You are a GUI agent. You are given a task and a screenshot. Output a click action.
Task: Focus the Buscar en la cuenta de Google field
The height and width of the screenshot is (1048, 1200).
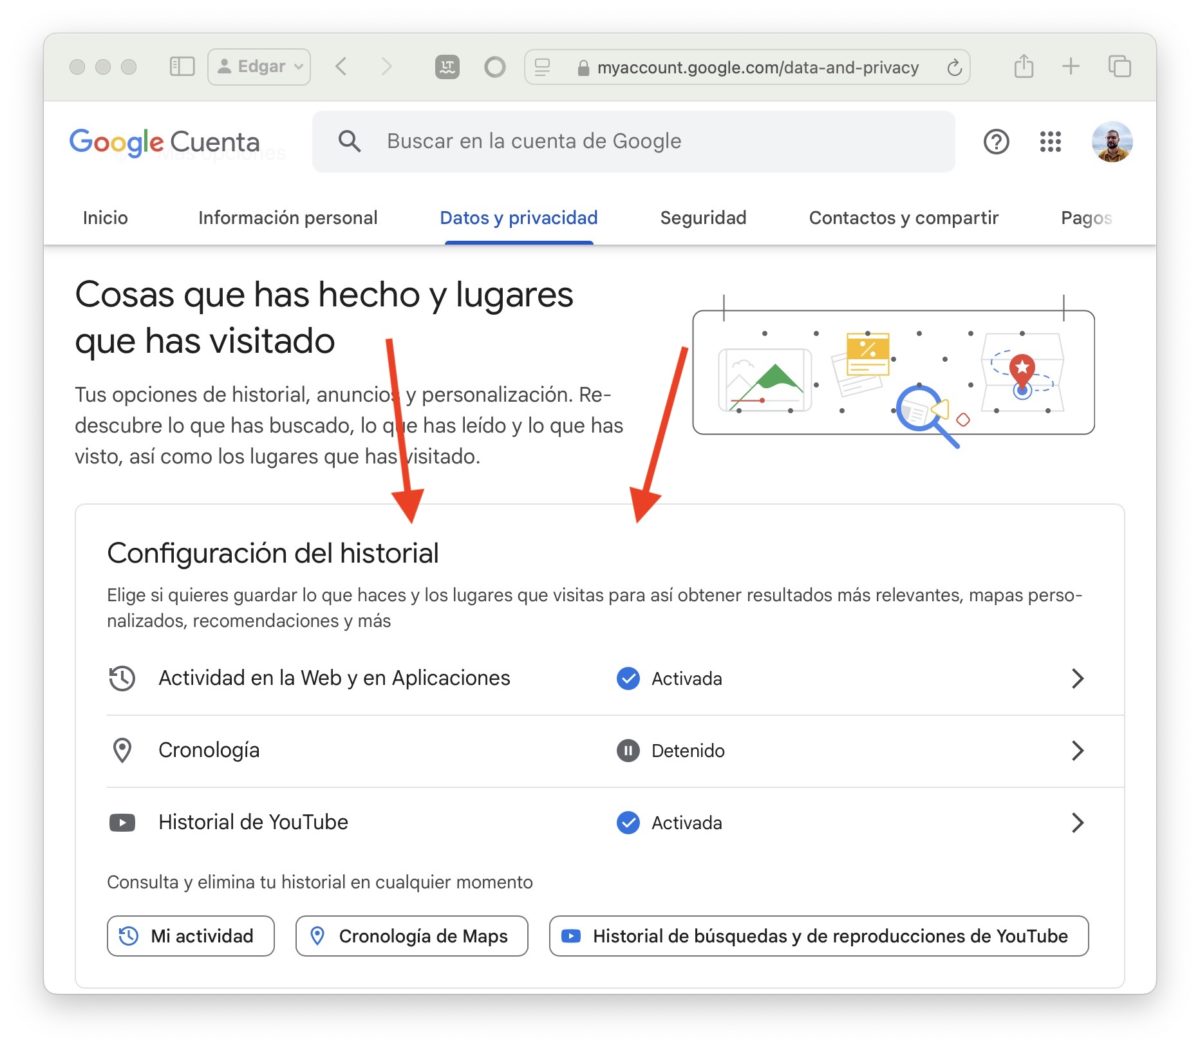tap(634, 141)
